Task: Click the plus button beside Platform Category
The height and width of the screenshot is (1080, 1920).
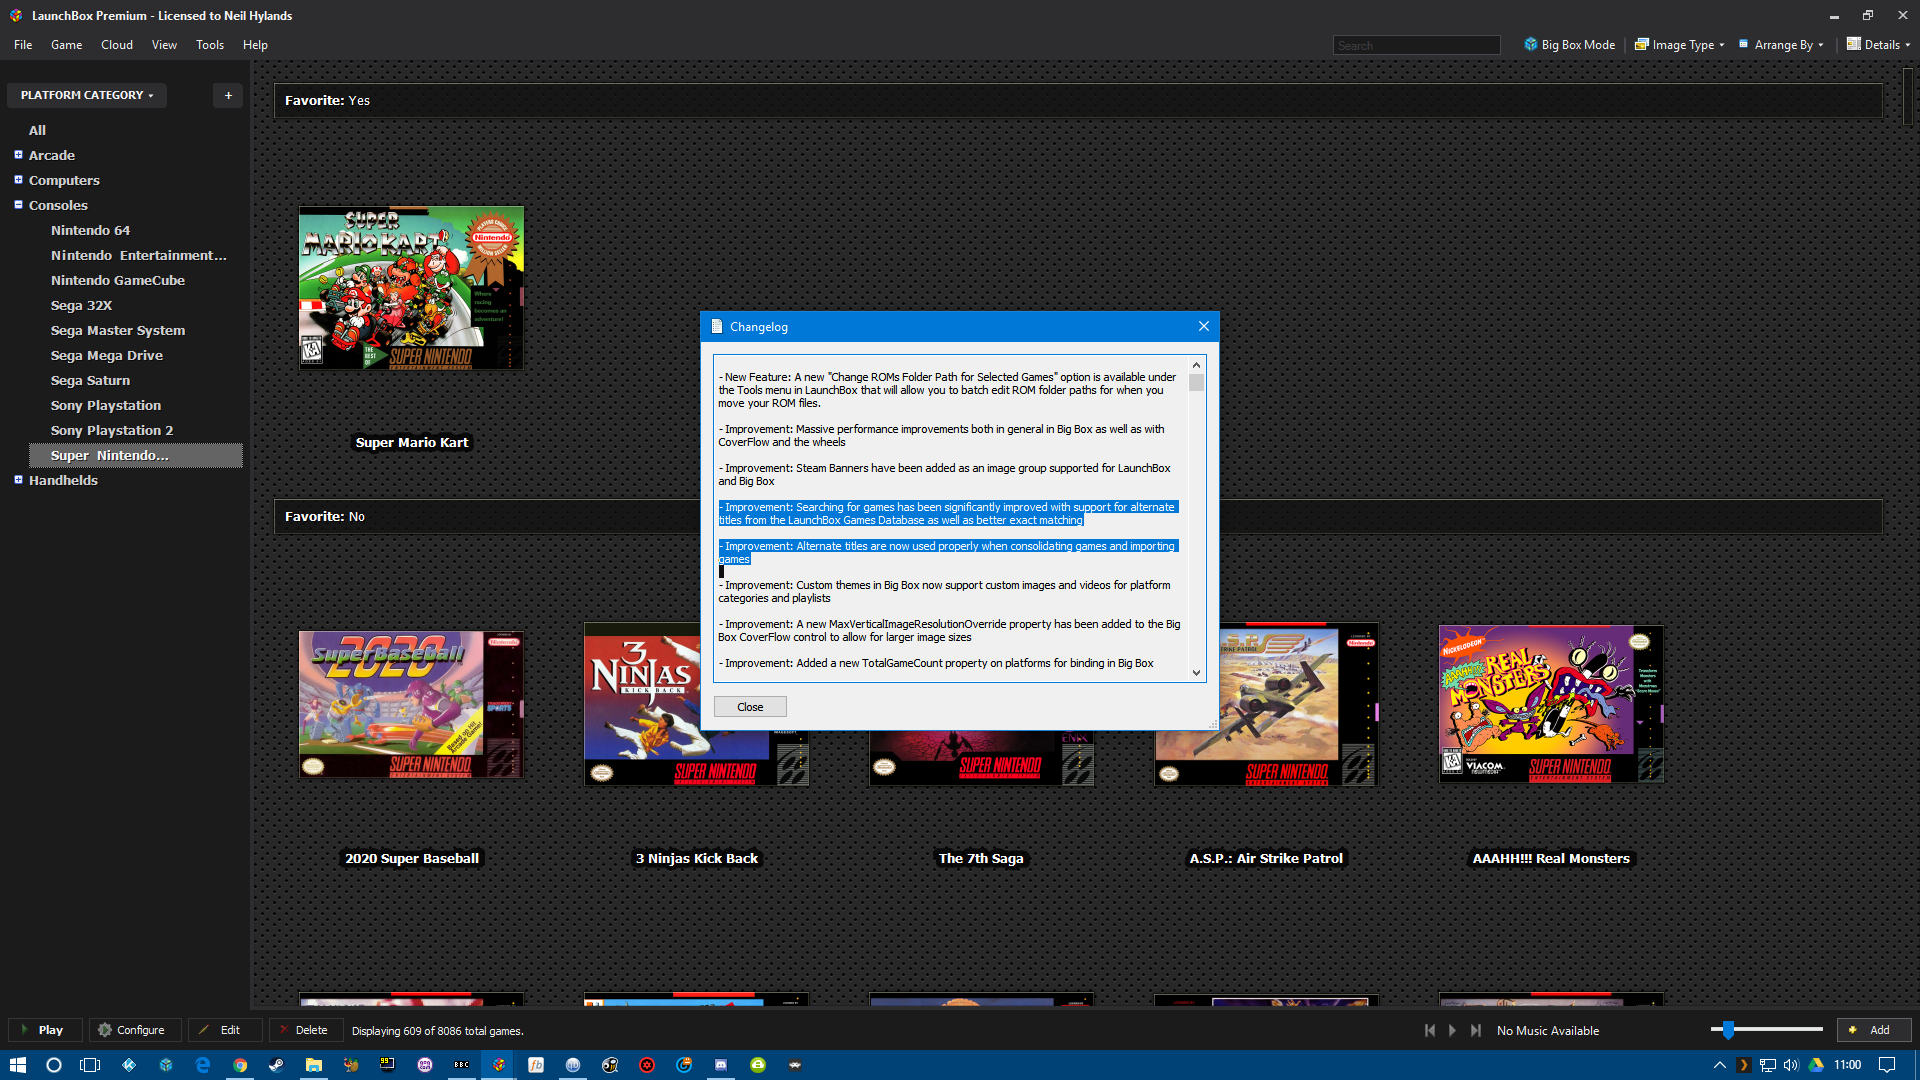Action: pos(228,95)
